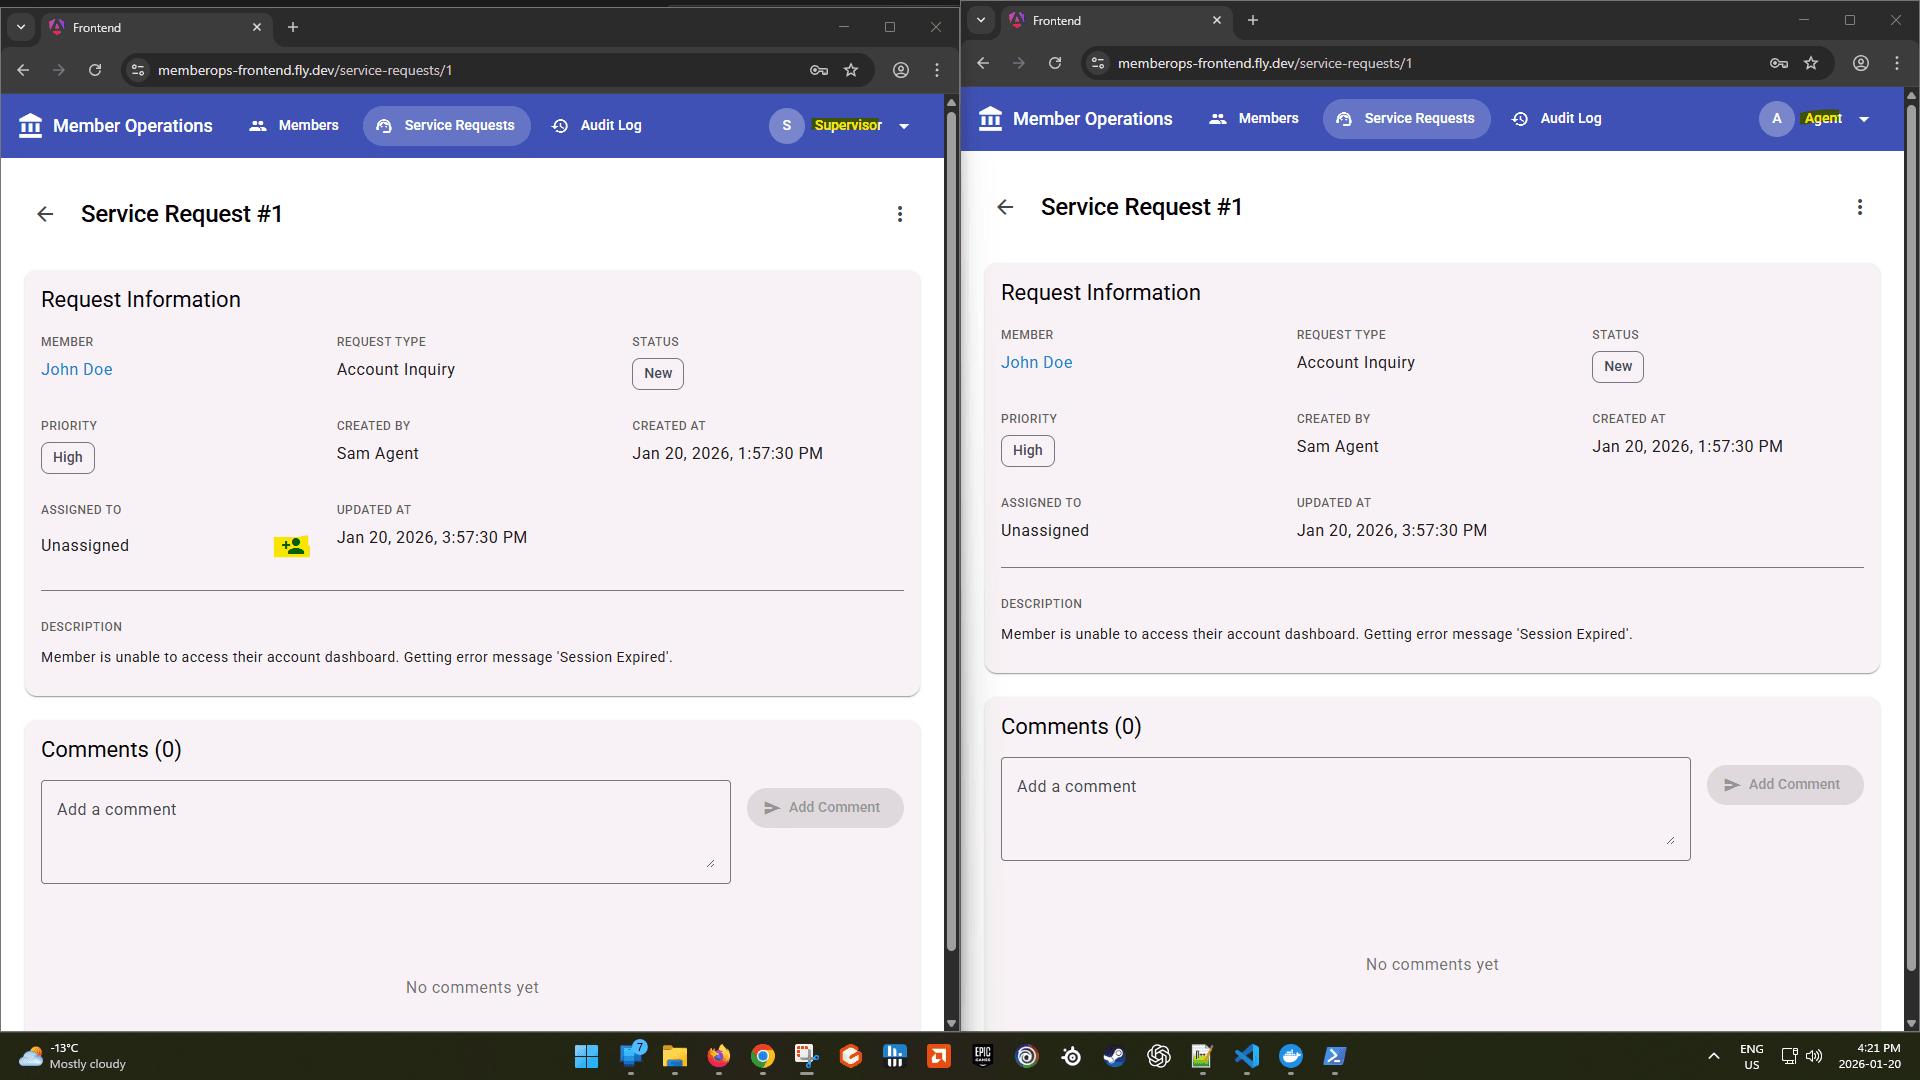Click the tab search chevron in the browser
Screen dimensions: 1920x1080
(20, 27)
